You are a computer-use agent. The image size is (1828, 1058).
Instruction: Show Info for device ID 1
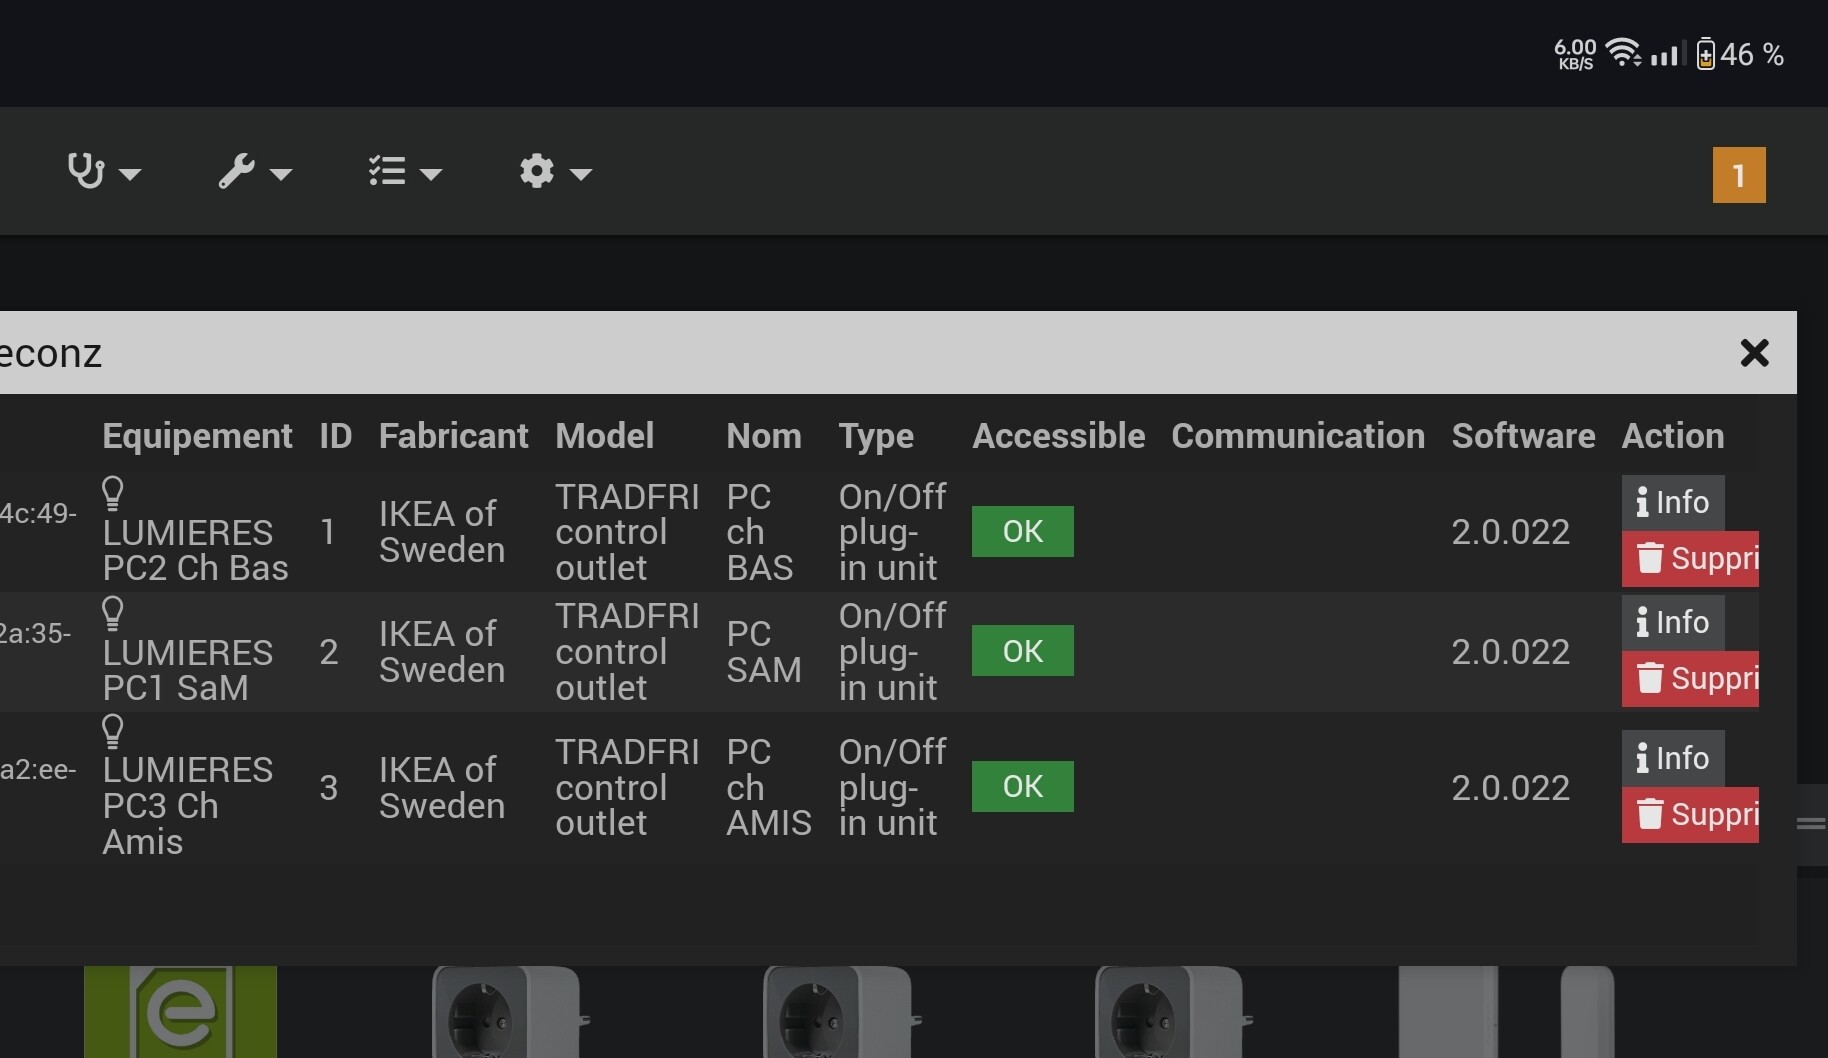click(1672, 502)
